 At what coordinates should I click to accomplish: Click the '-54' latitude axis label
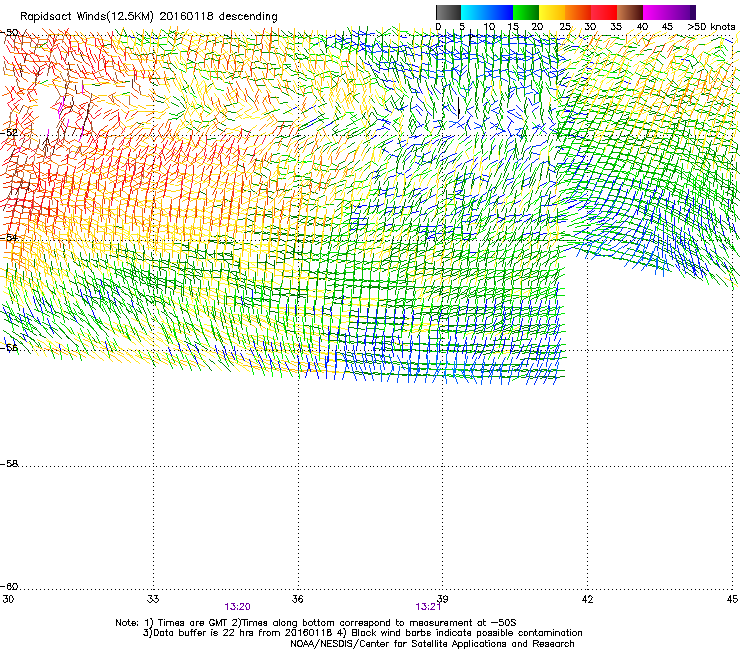point(9,237)
